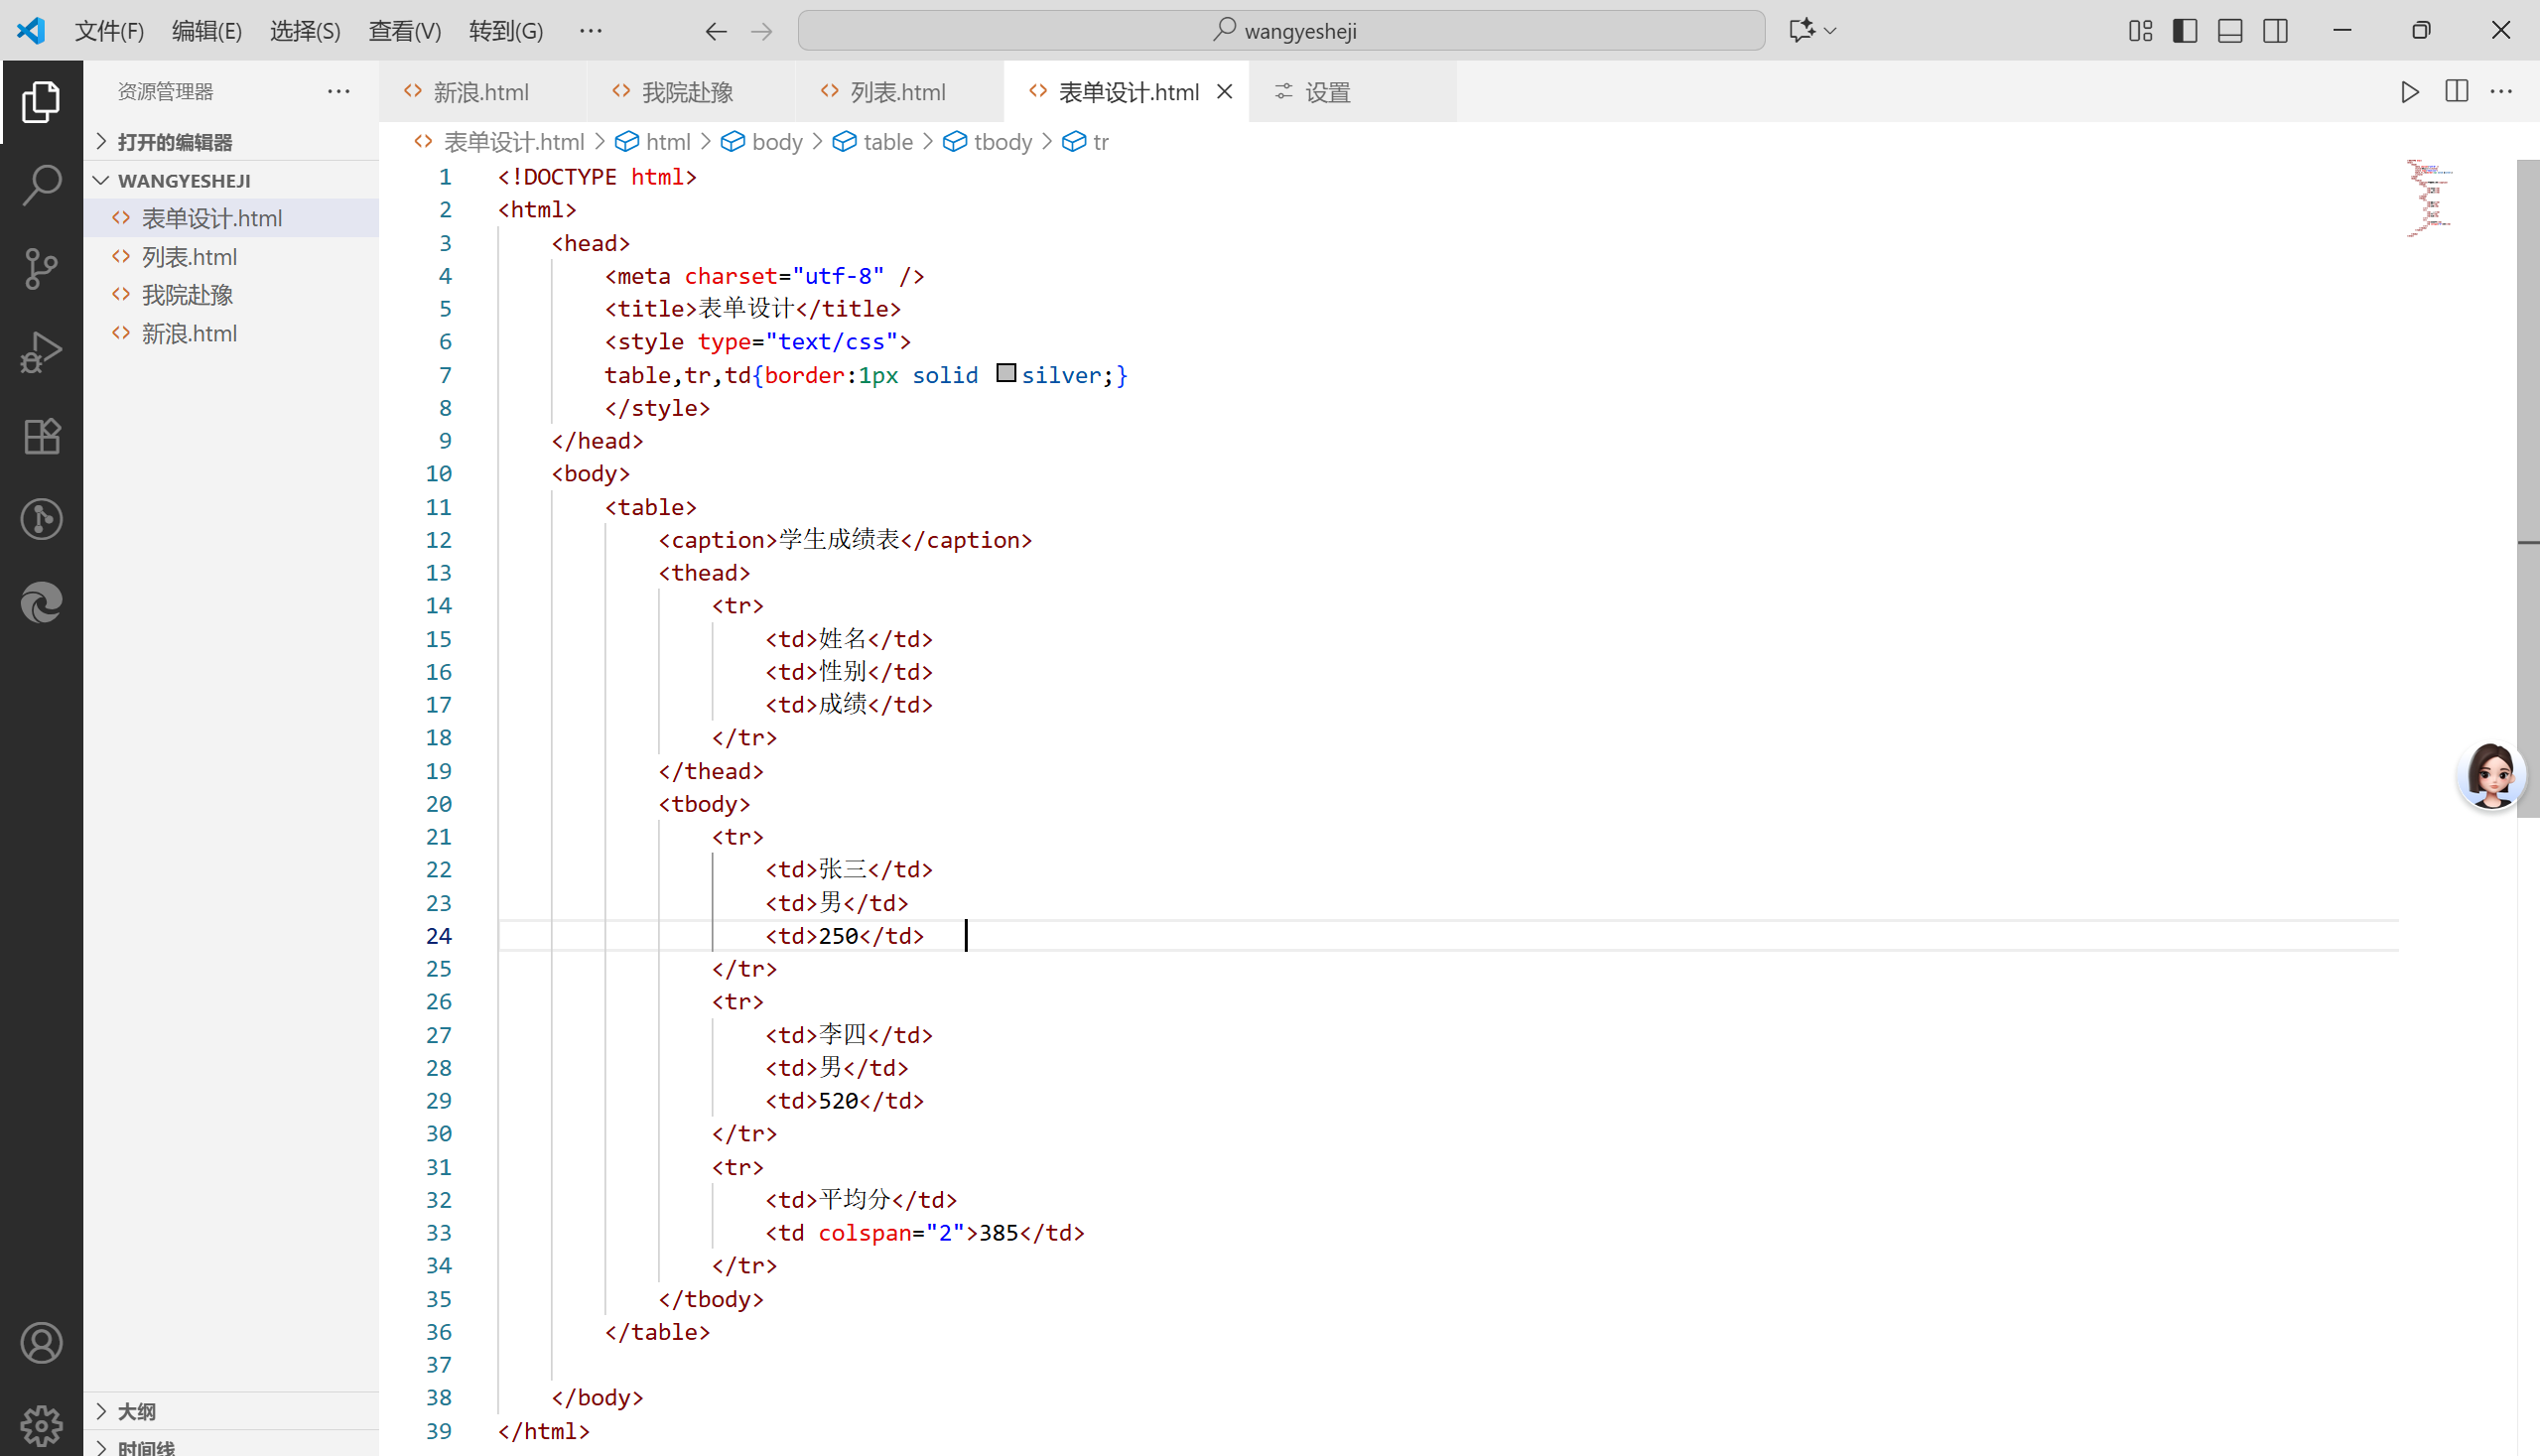Open 新浪.html in the explorer

click(x=189, y=334)
